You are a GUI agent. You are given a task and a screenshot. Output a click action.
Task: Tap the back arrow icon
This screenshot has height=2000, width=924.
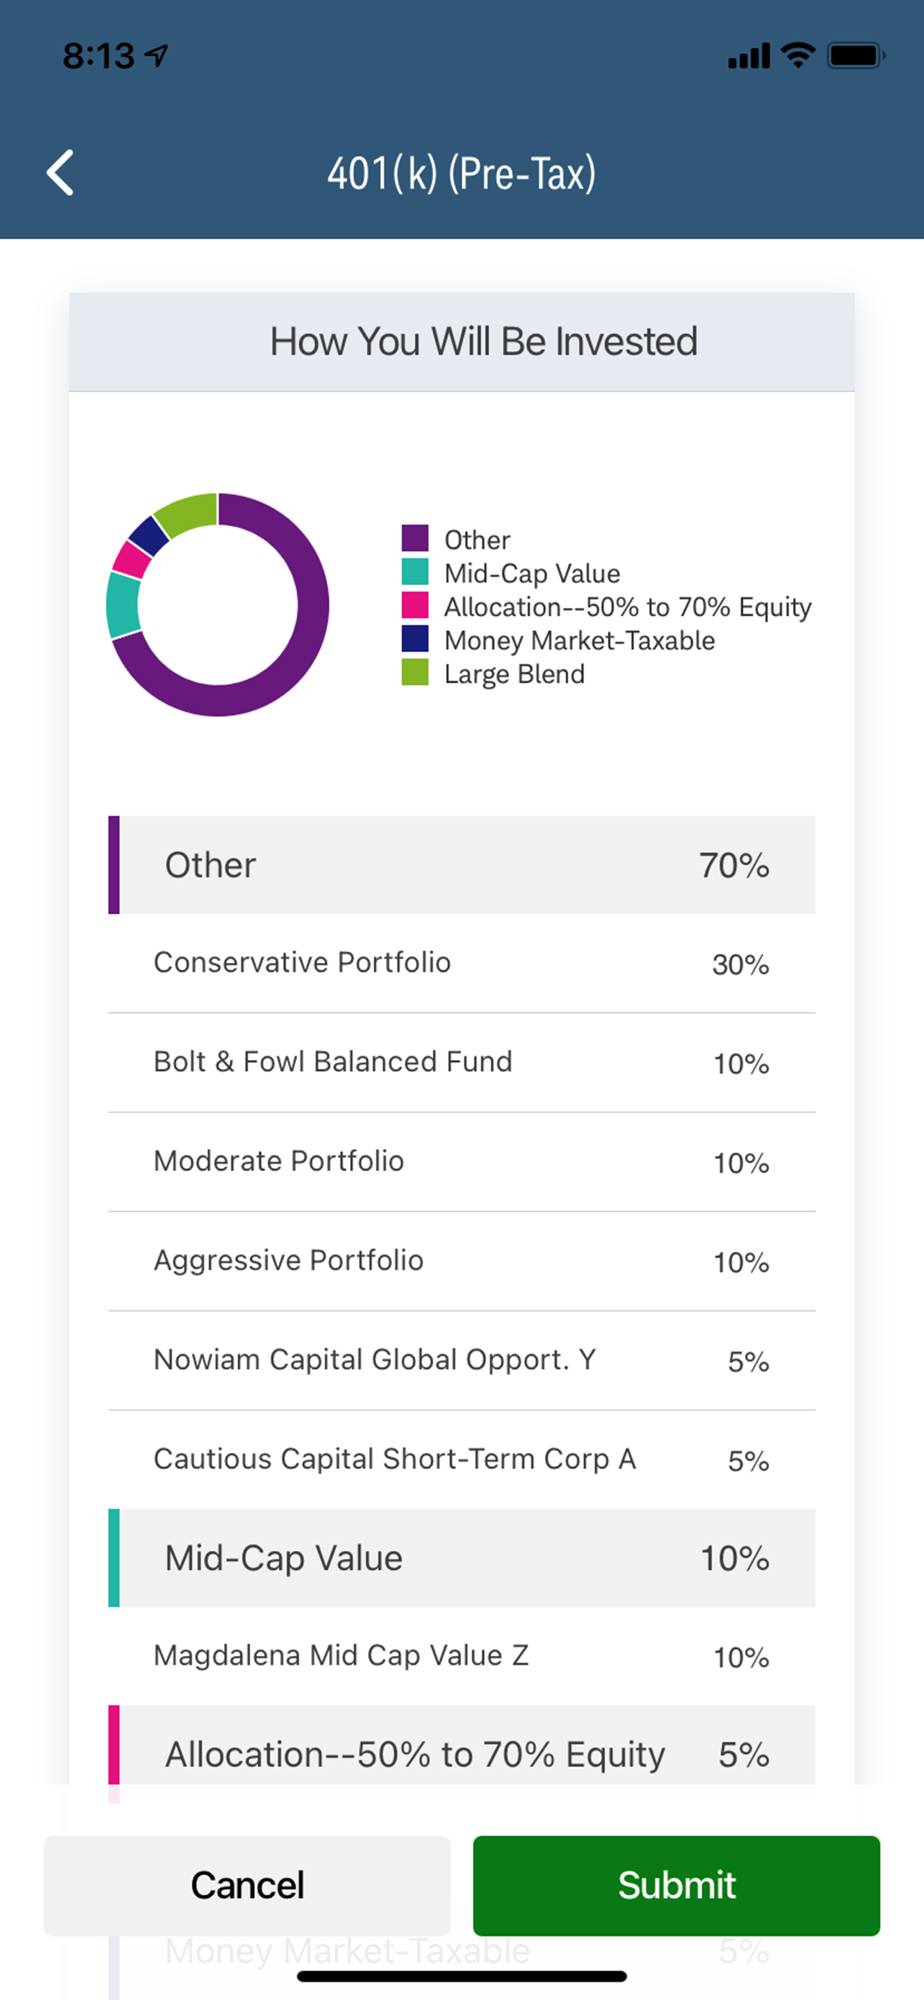[x=61, y=173]
